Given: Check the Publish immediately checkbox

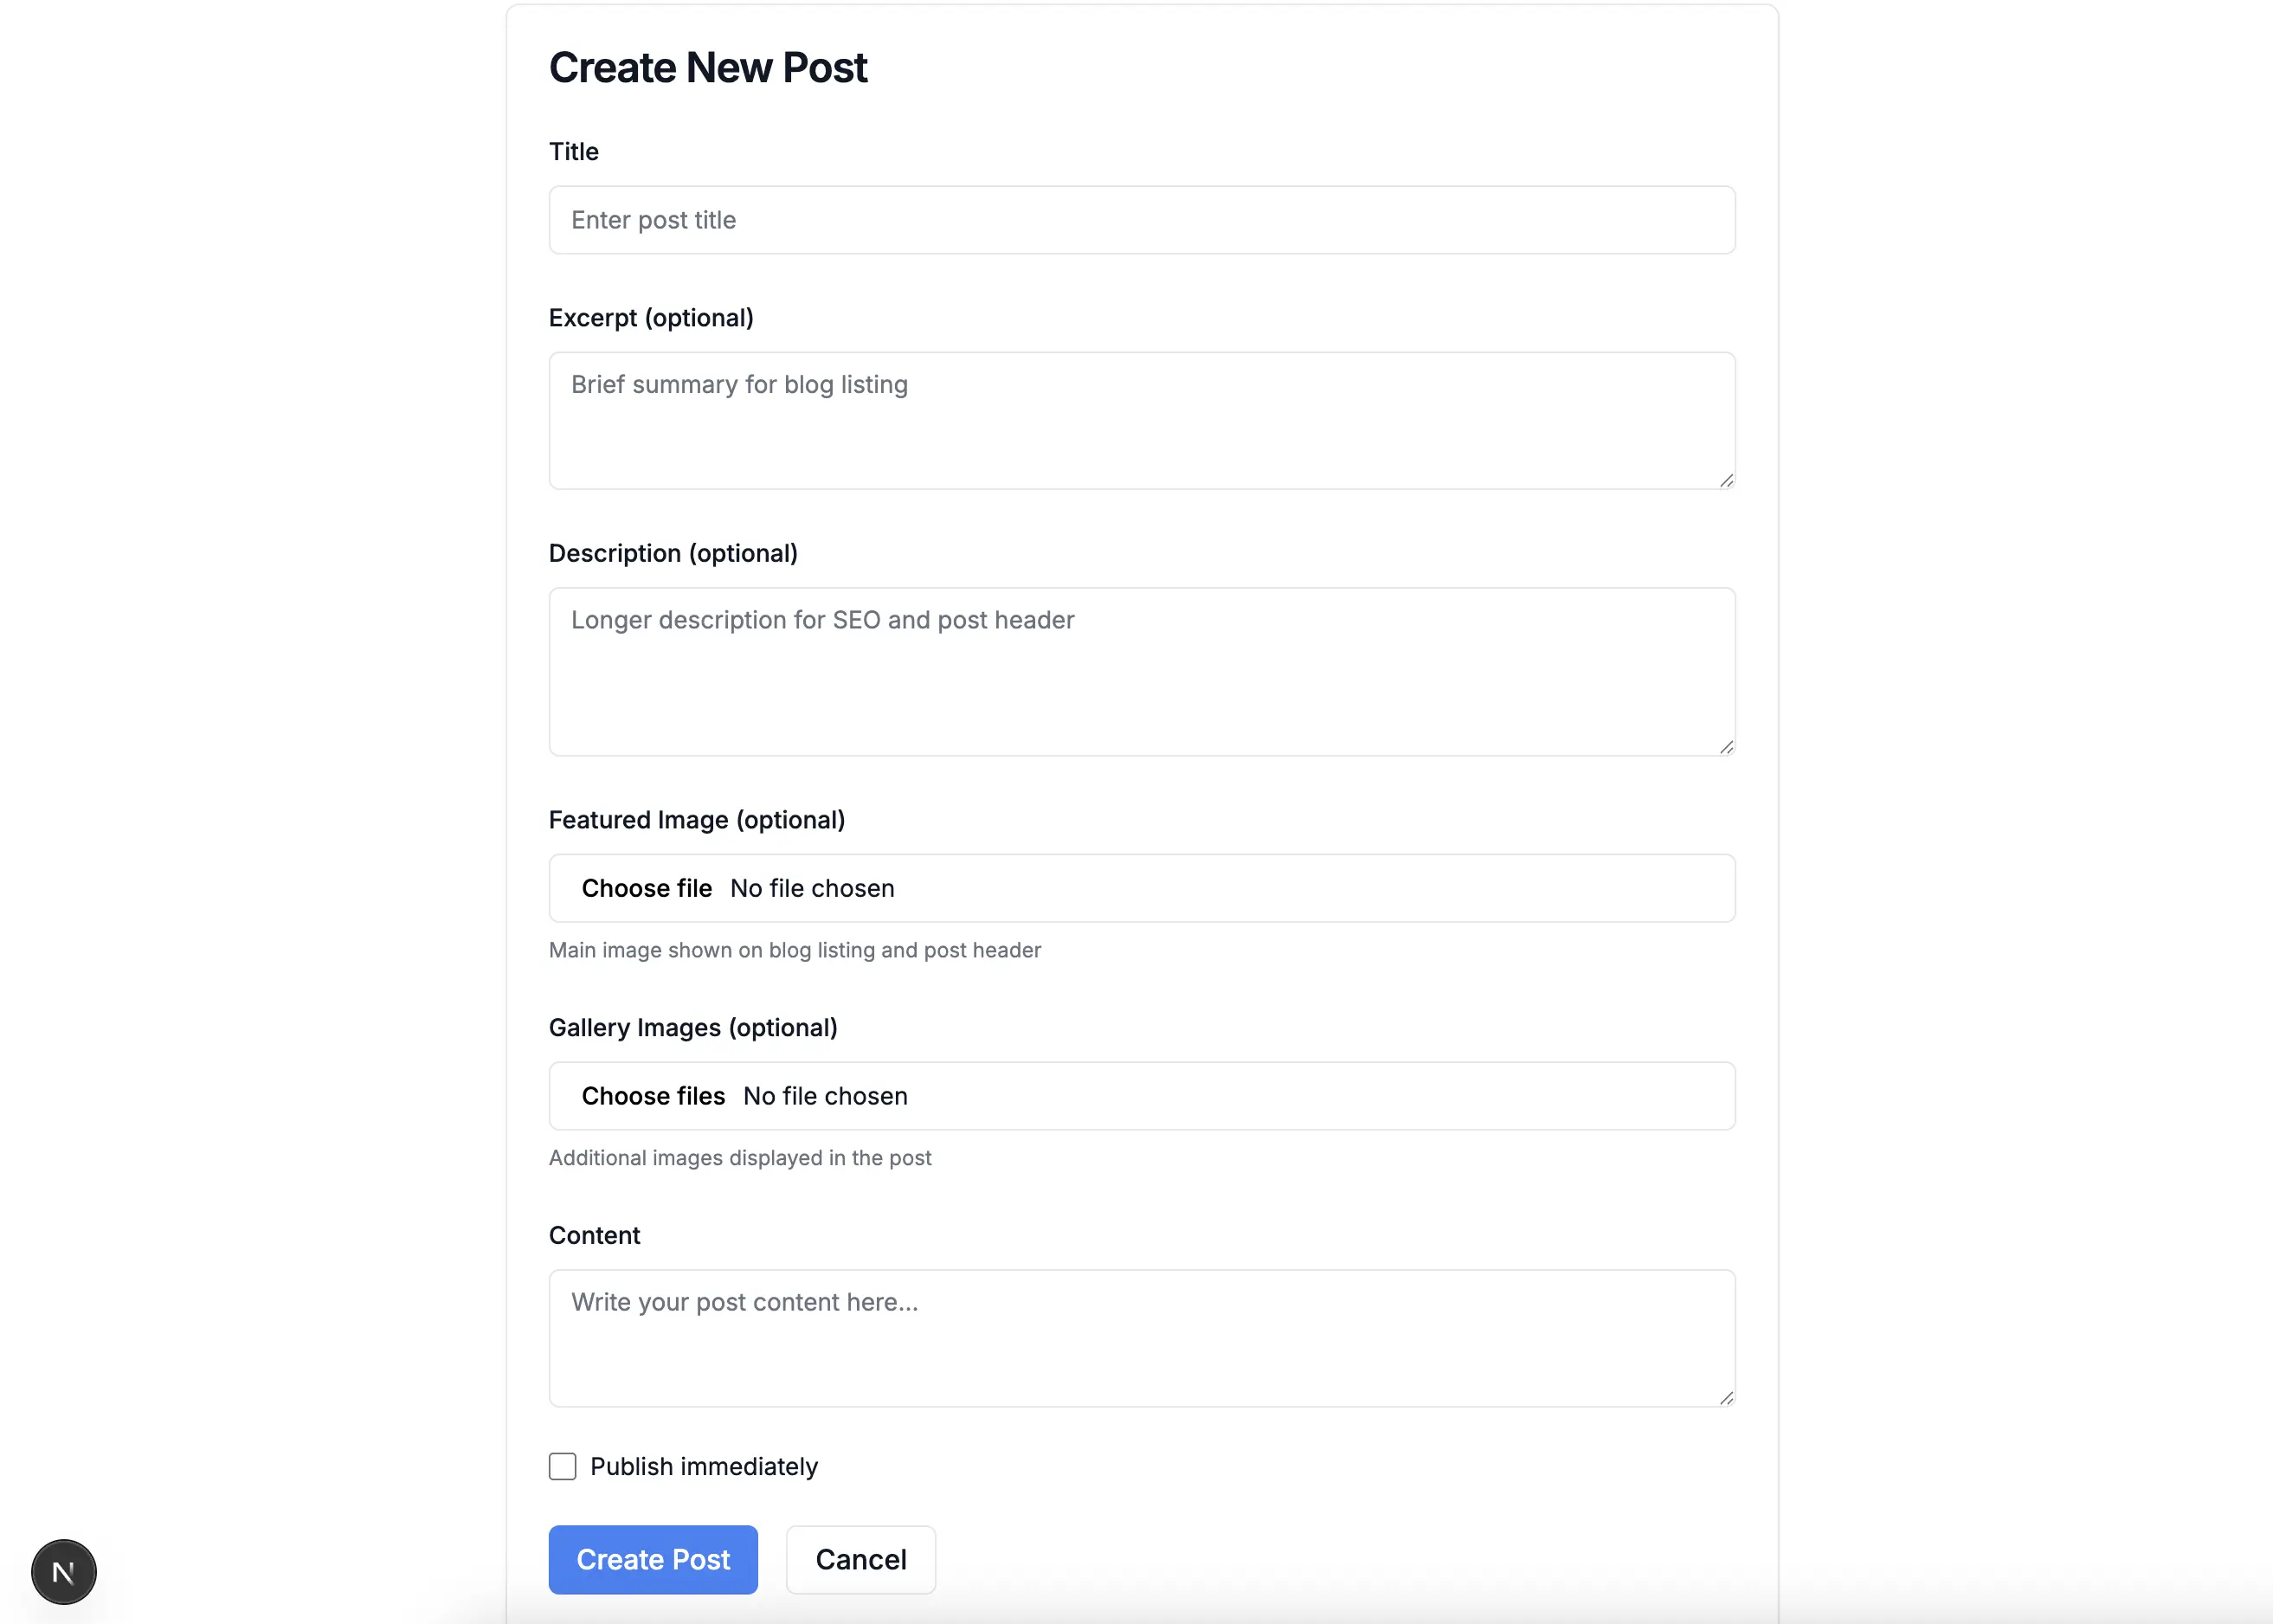Looking at the screenshot, I should tap(562, 1466).
